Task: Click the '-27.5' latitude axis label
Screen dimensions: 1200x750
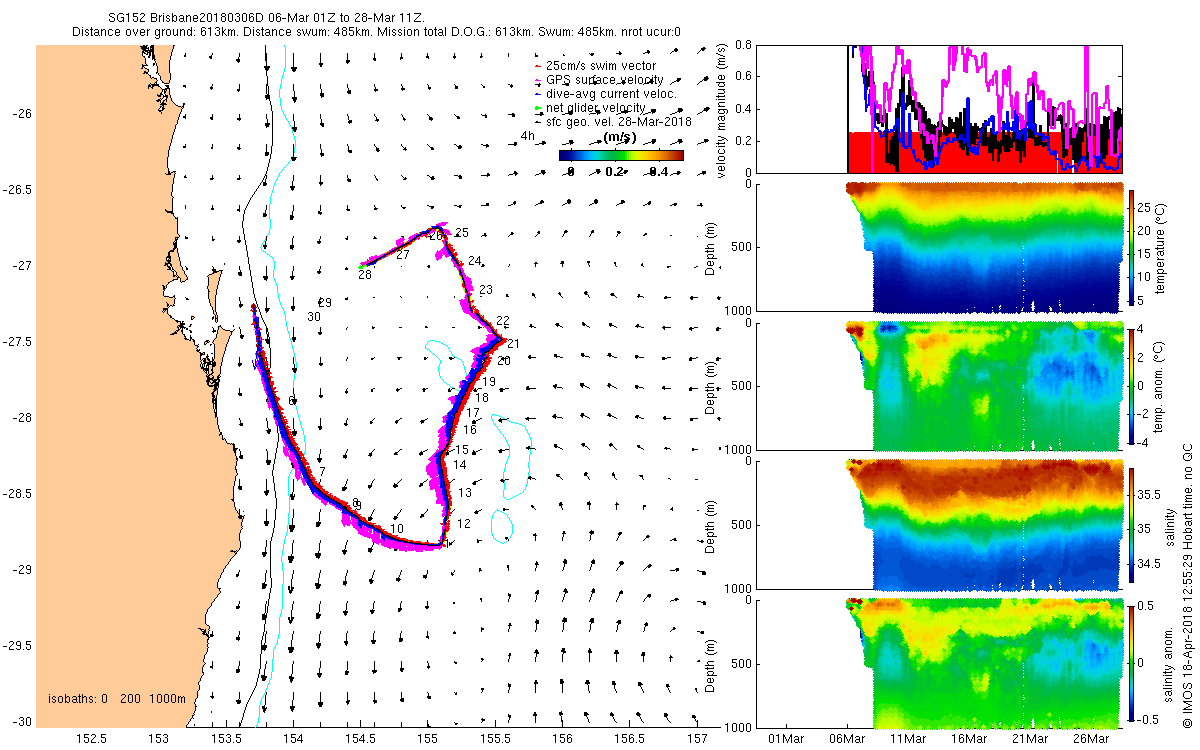Action: (x=18, y=342)
